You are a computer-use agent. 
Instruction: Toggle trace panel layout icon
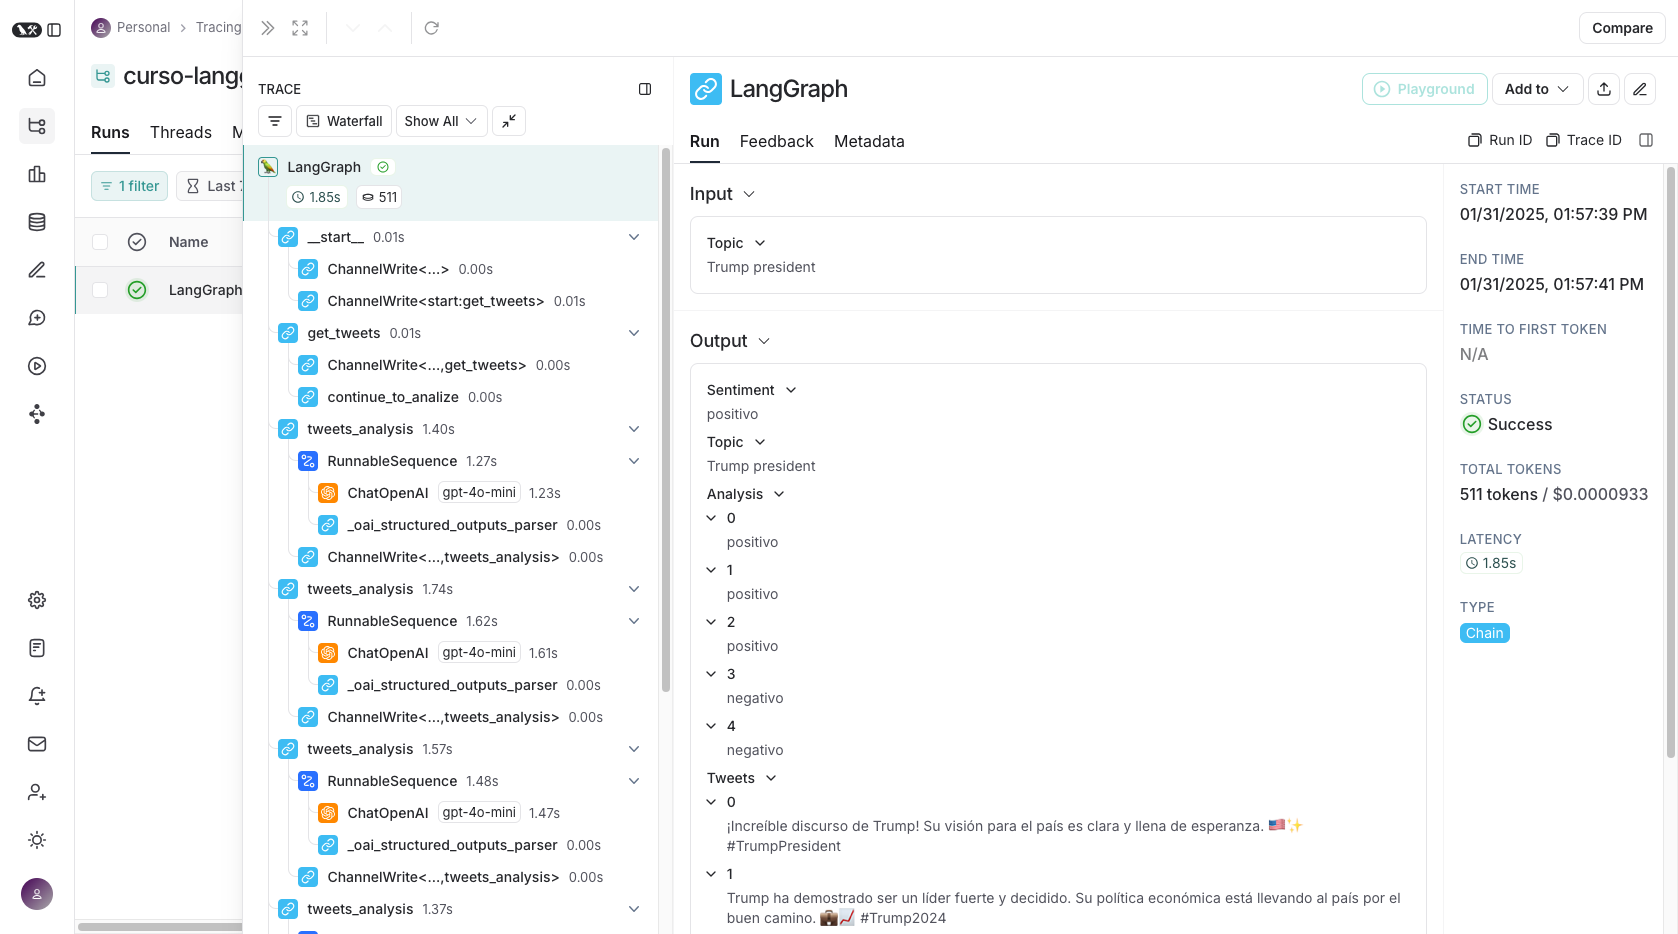(x=645, y=89)
